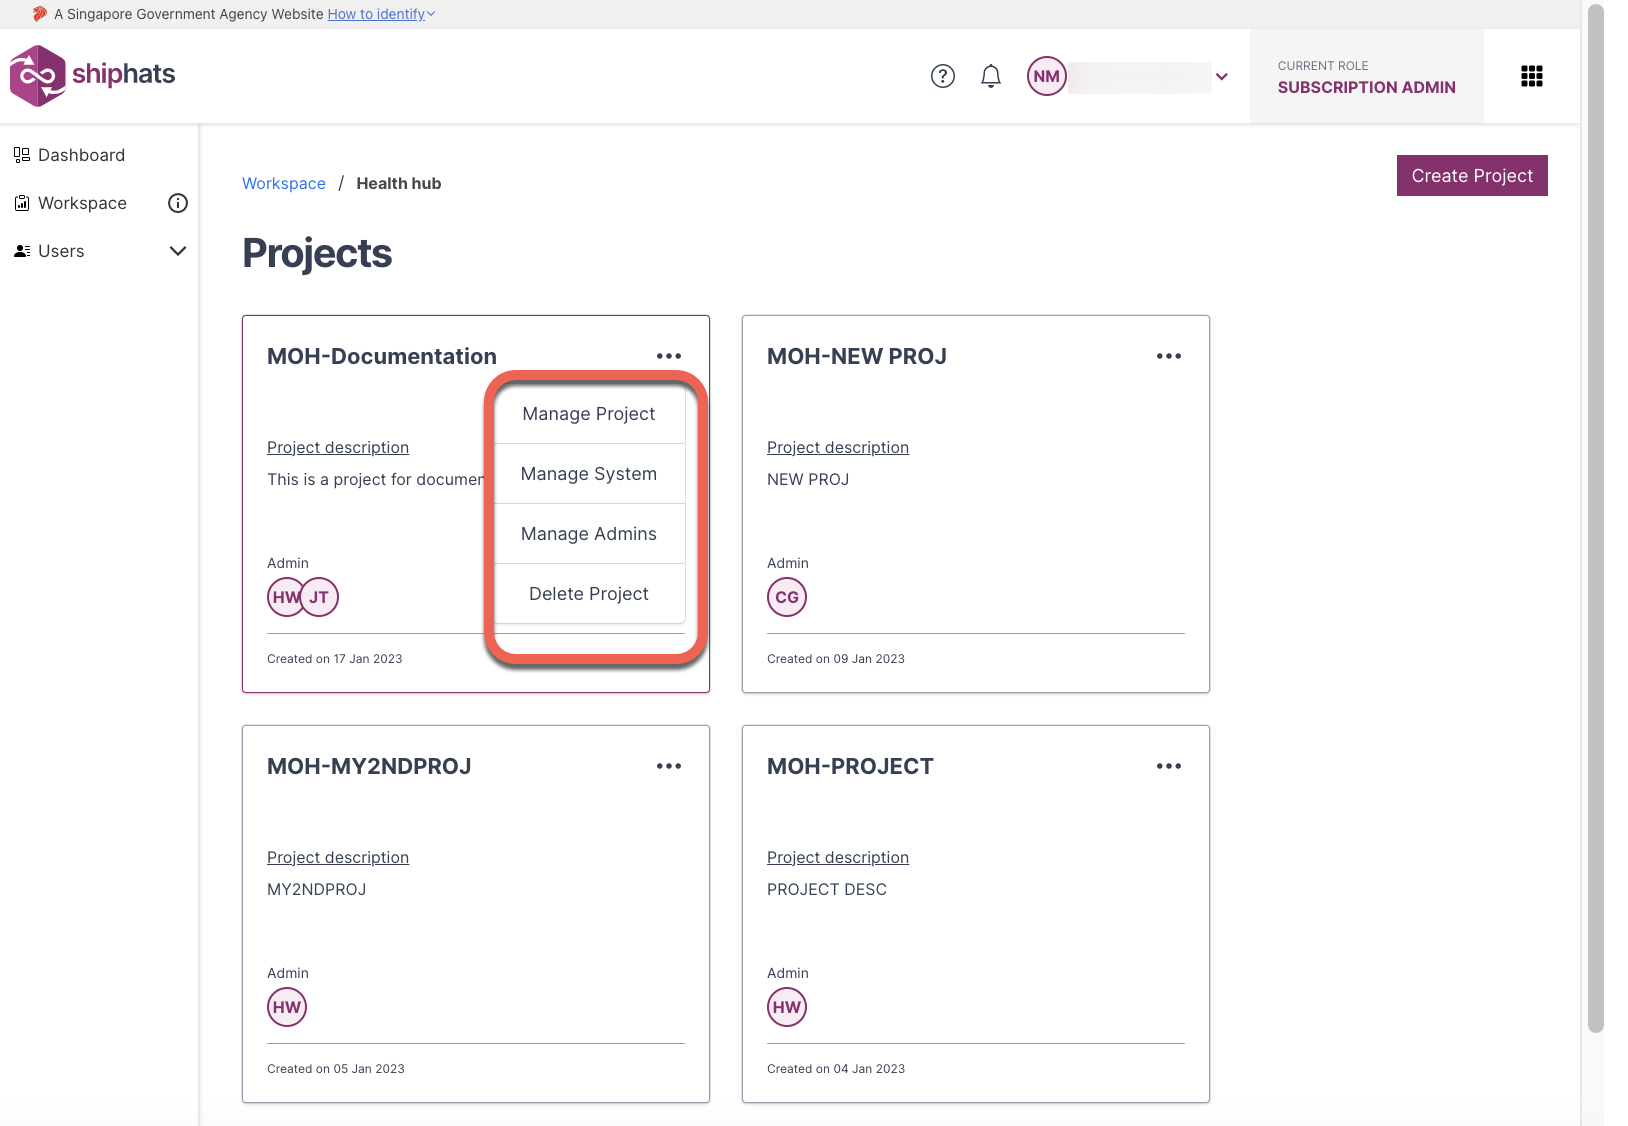1628x1126 pixels.
Task: Click 'Created on 09 Jan 2023' text
Action: coord(836,659)
